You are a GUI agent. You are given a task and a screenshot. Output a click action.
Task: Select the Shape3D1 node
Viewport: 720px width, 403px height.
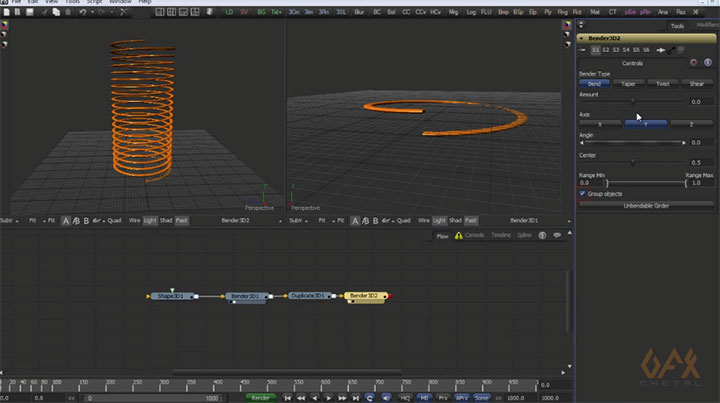coord(171,297)
